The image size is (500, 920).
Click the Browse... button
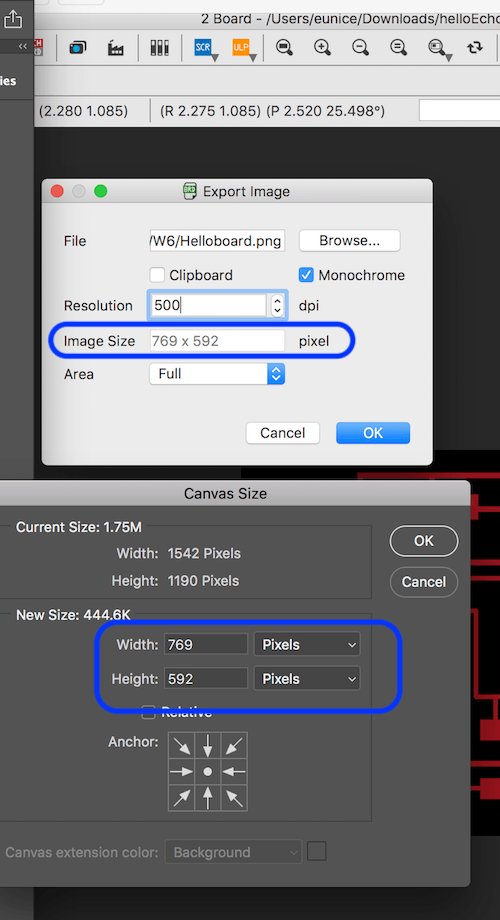click(x=350, y=241)
